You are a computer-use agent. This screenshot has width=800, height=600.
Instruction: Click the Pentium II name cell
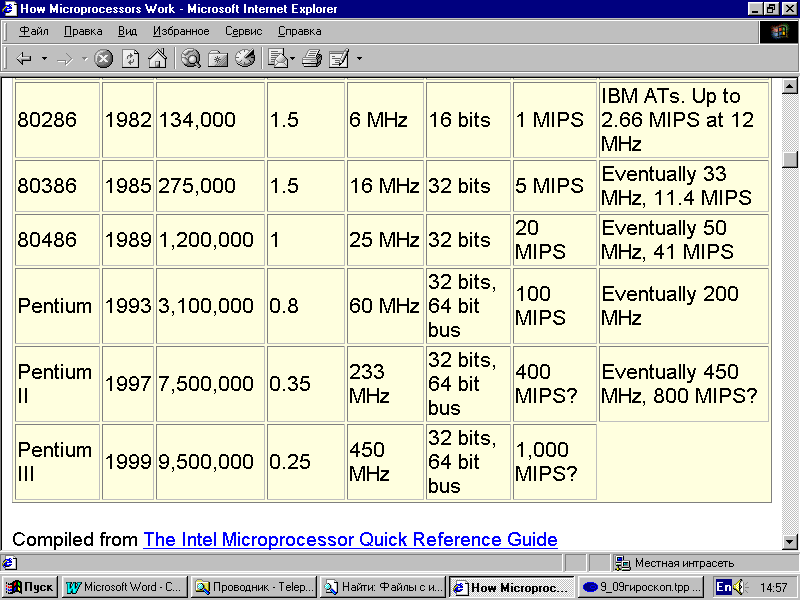(x=57, y=384)
